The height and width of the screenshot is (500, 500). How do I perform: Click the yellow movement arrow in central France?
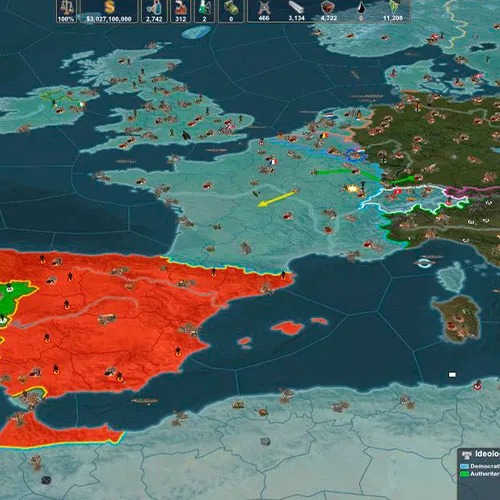tap(276, 199)
